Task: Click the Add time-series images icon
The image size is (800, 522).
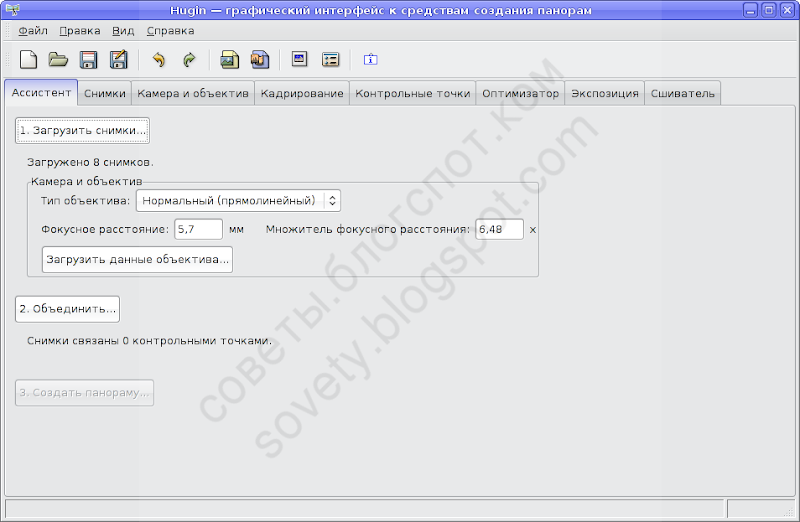Action: [260, 60]
